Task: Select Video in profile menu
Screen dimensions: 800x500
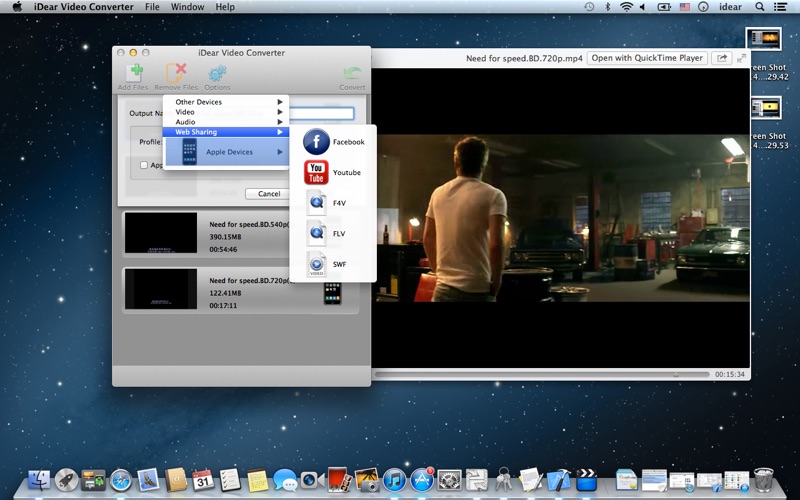Action: point(226,112)
